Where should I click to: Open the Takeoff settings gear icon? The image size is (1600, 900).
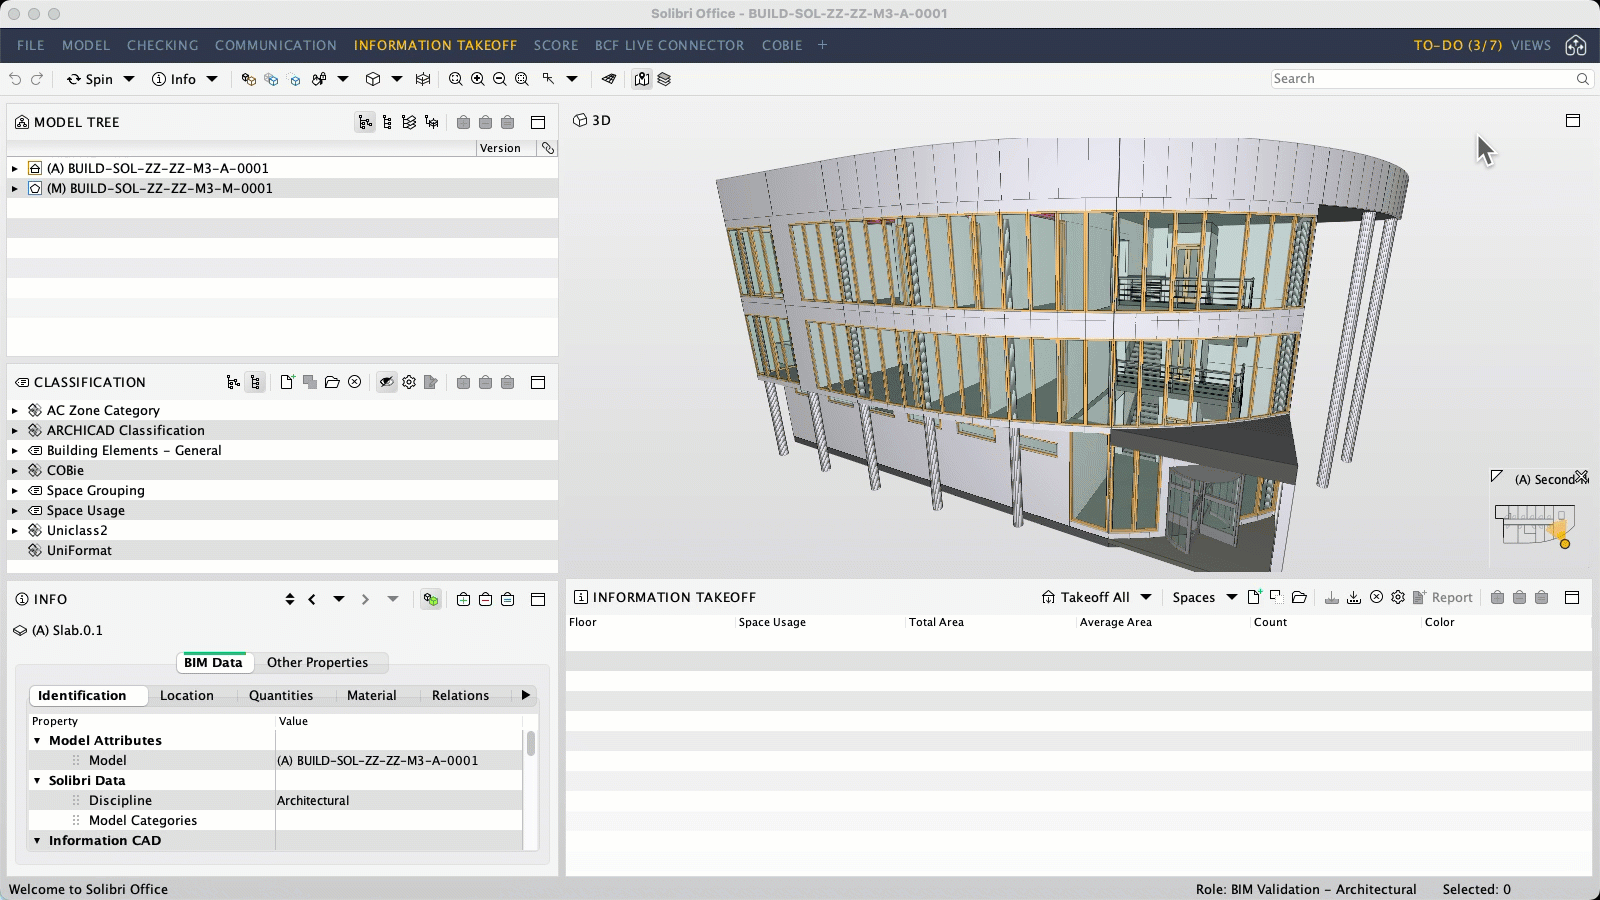coord(1398,597)
